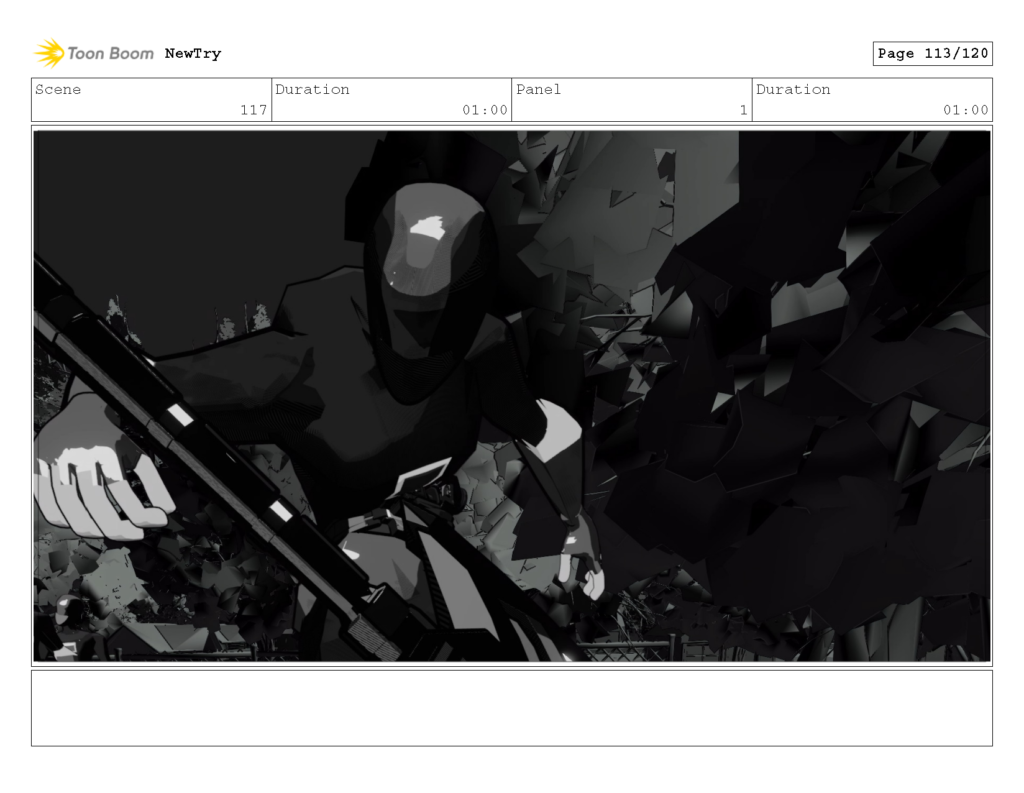The width and height of the screenshot is (1024, 793).
Task: Click the Page 113/120 navigation box
Action: [x=933, y=53]
